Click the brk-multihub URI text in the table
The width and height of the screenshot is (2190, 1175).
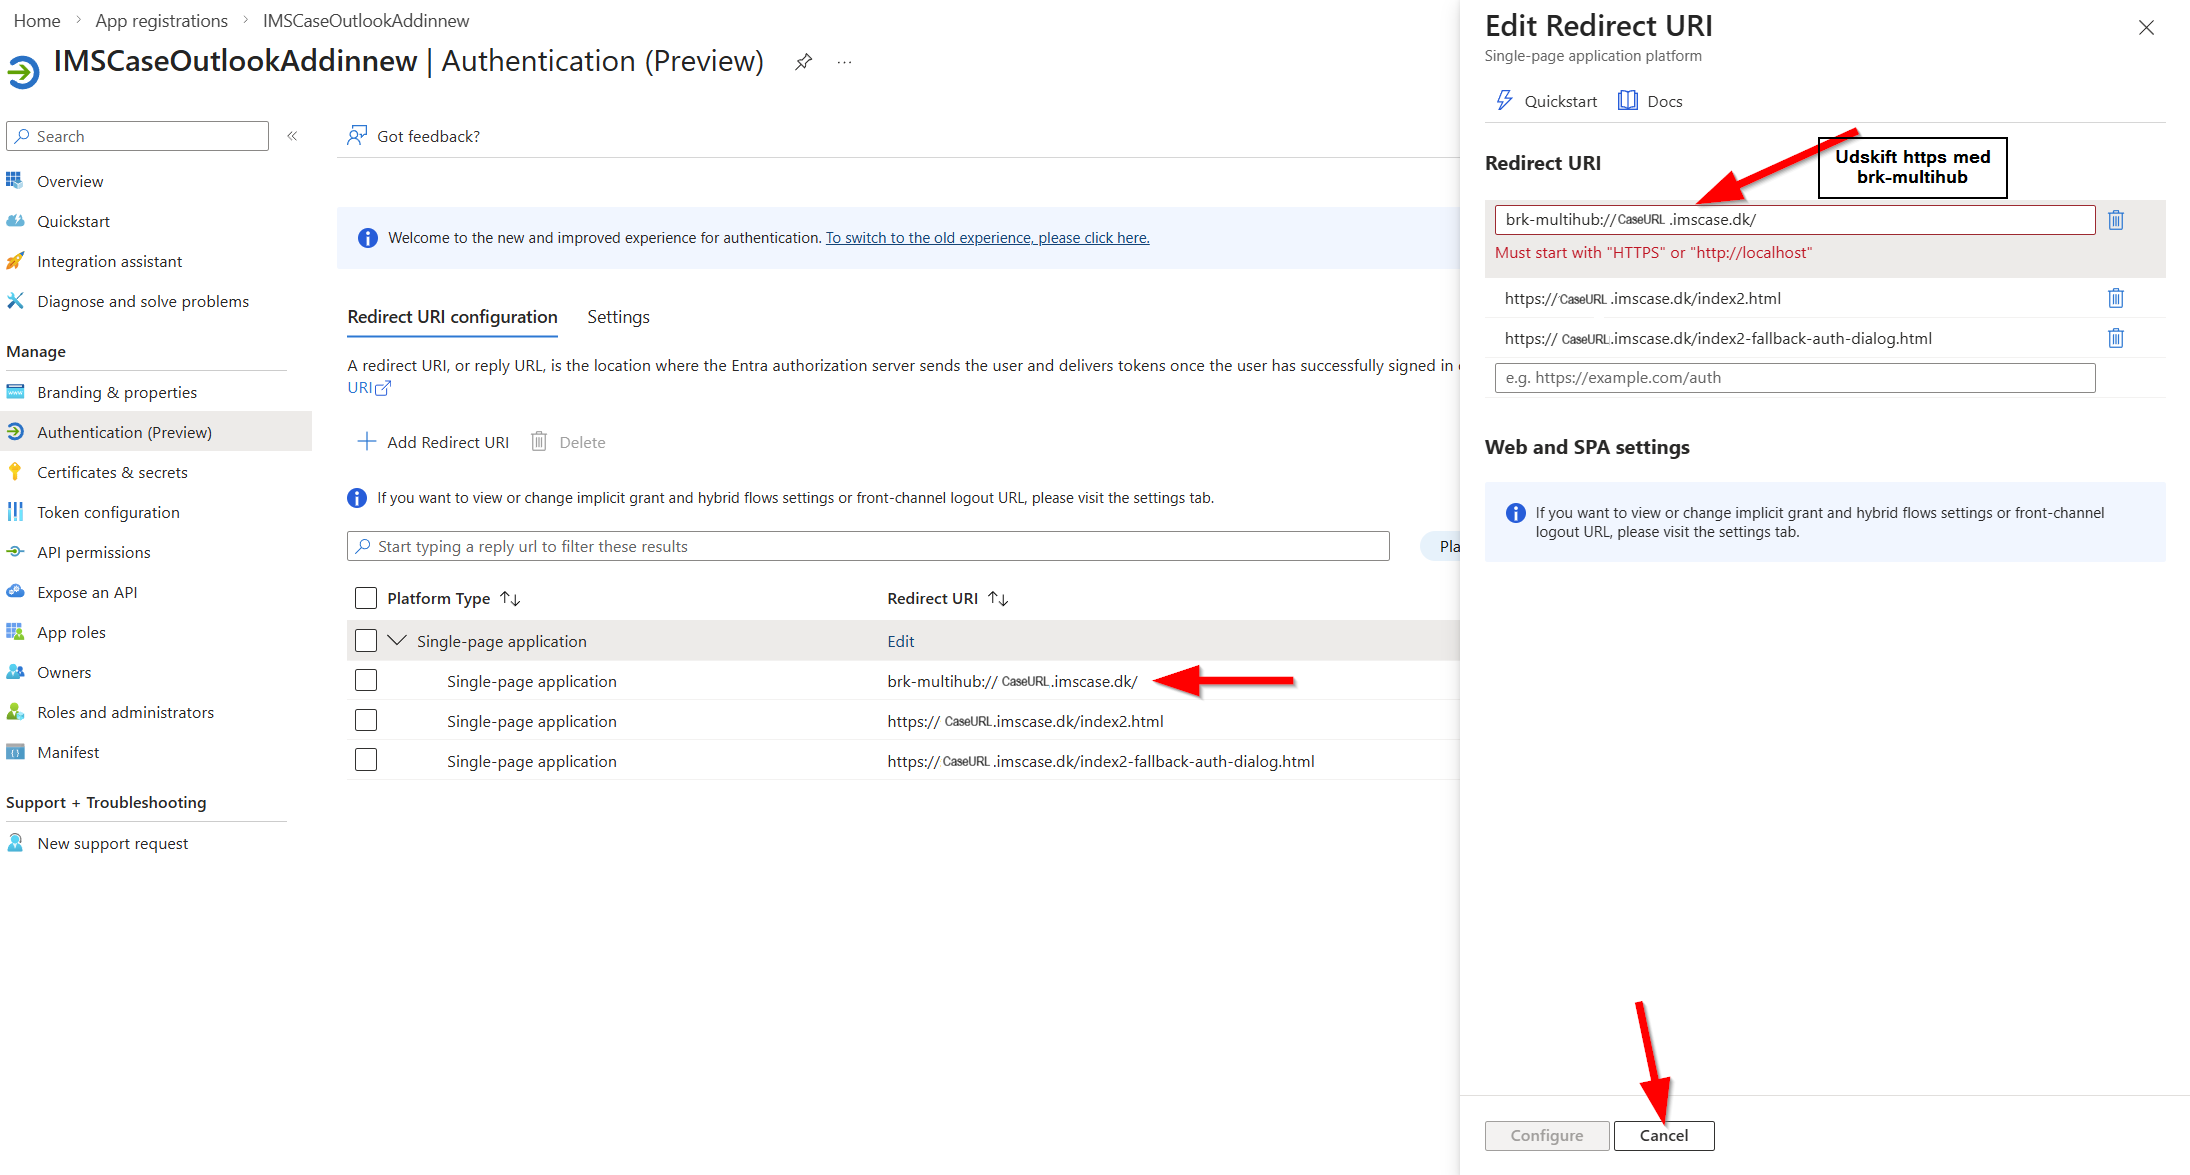click(x=1012, y=681)
